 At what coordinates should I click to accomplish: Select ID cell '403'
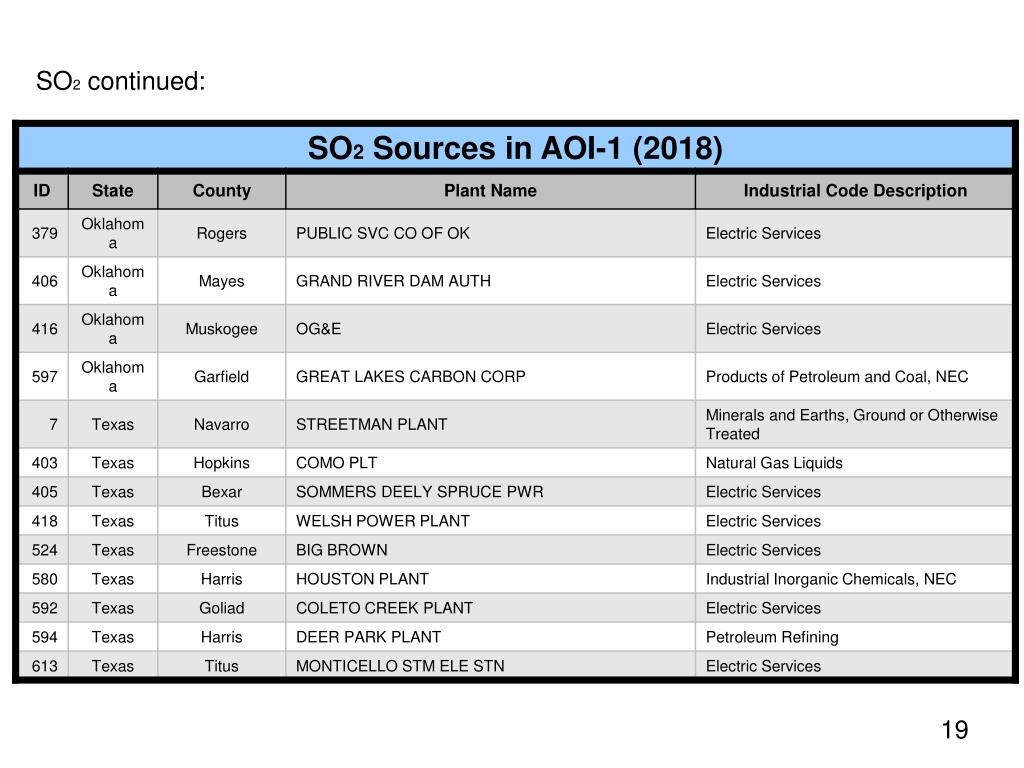pos(44,463)
